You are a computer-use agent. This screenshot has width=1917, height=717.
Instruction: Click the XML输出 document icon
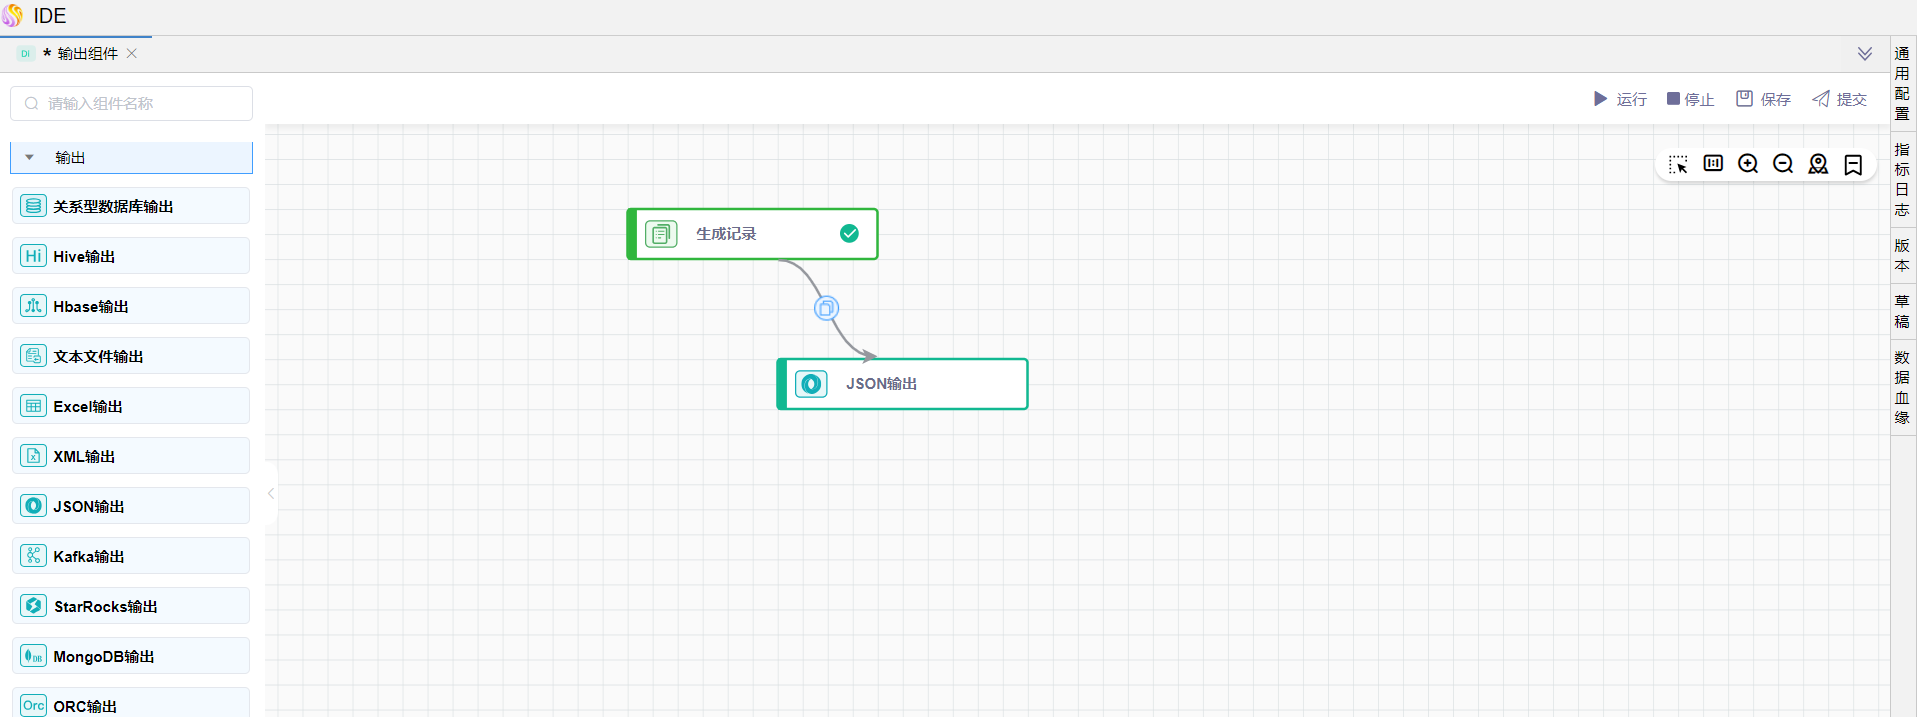point(33,456)
